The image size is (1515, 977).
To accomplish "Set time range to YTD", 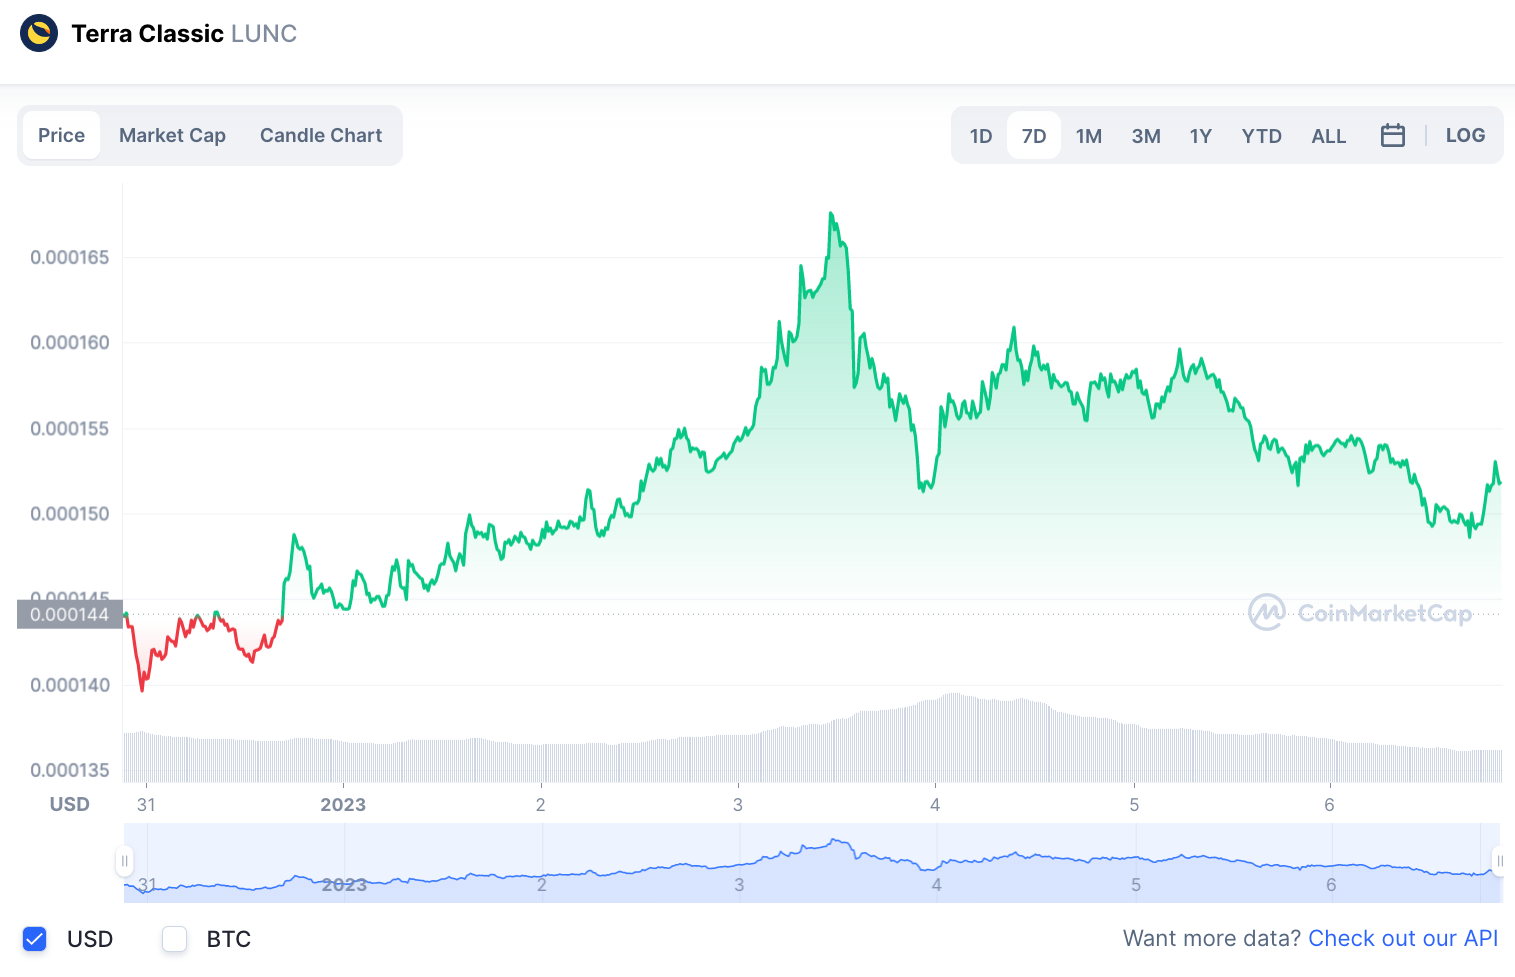I will click(x=1261, y=136).
